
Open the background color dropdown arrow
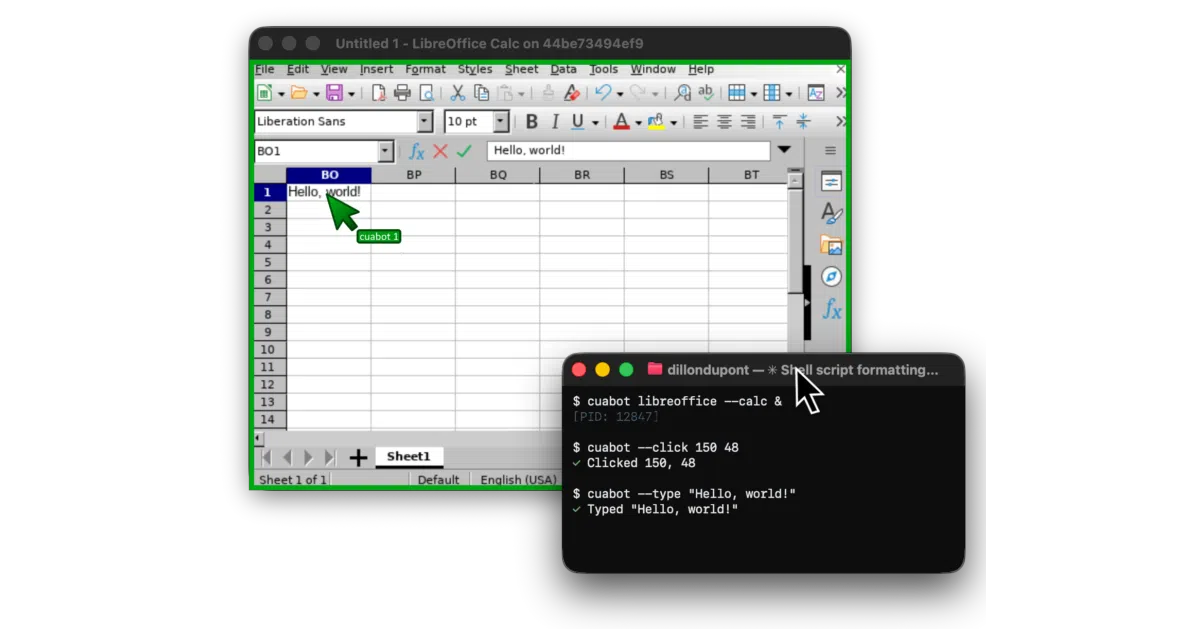pos(674,123)
